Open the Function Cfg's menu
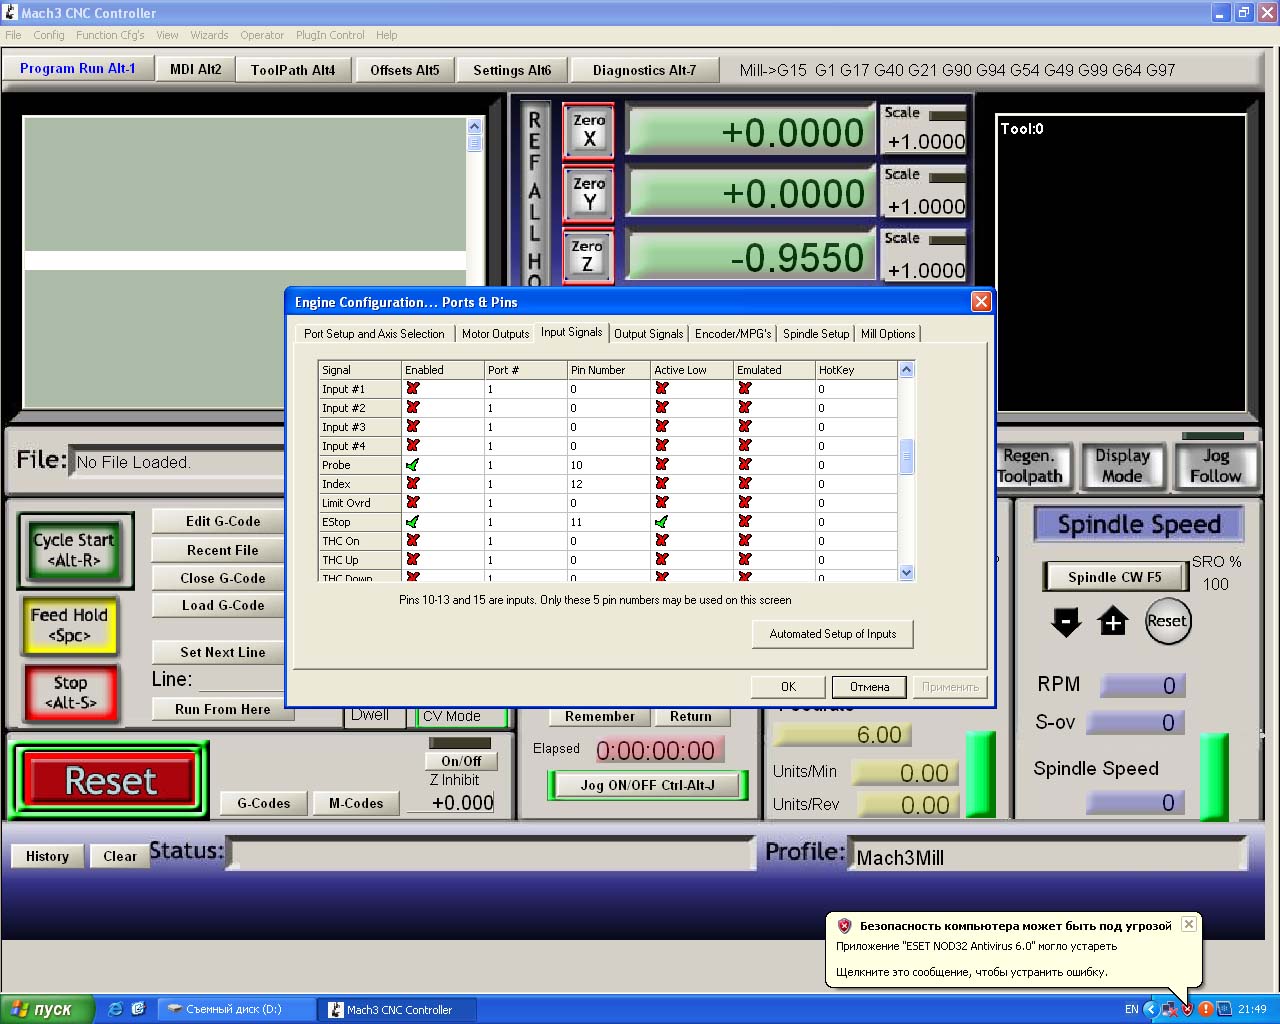 [x=110, y=35]
